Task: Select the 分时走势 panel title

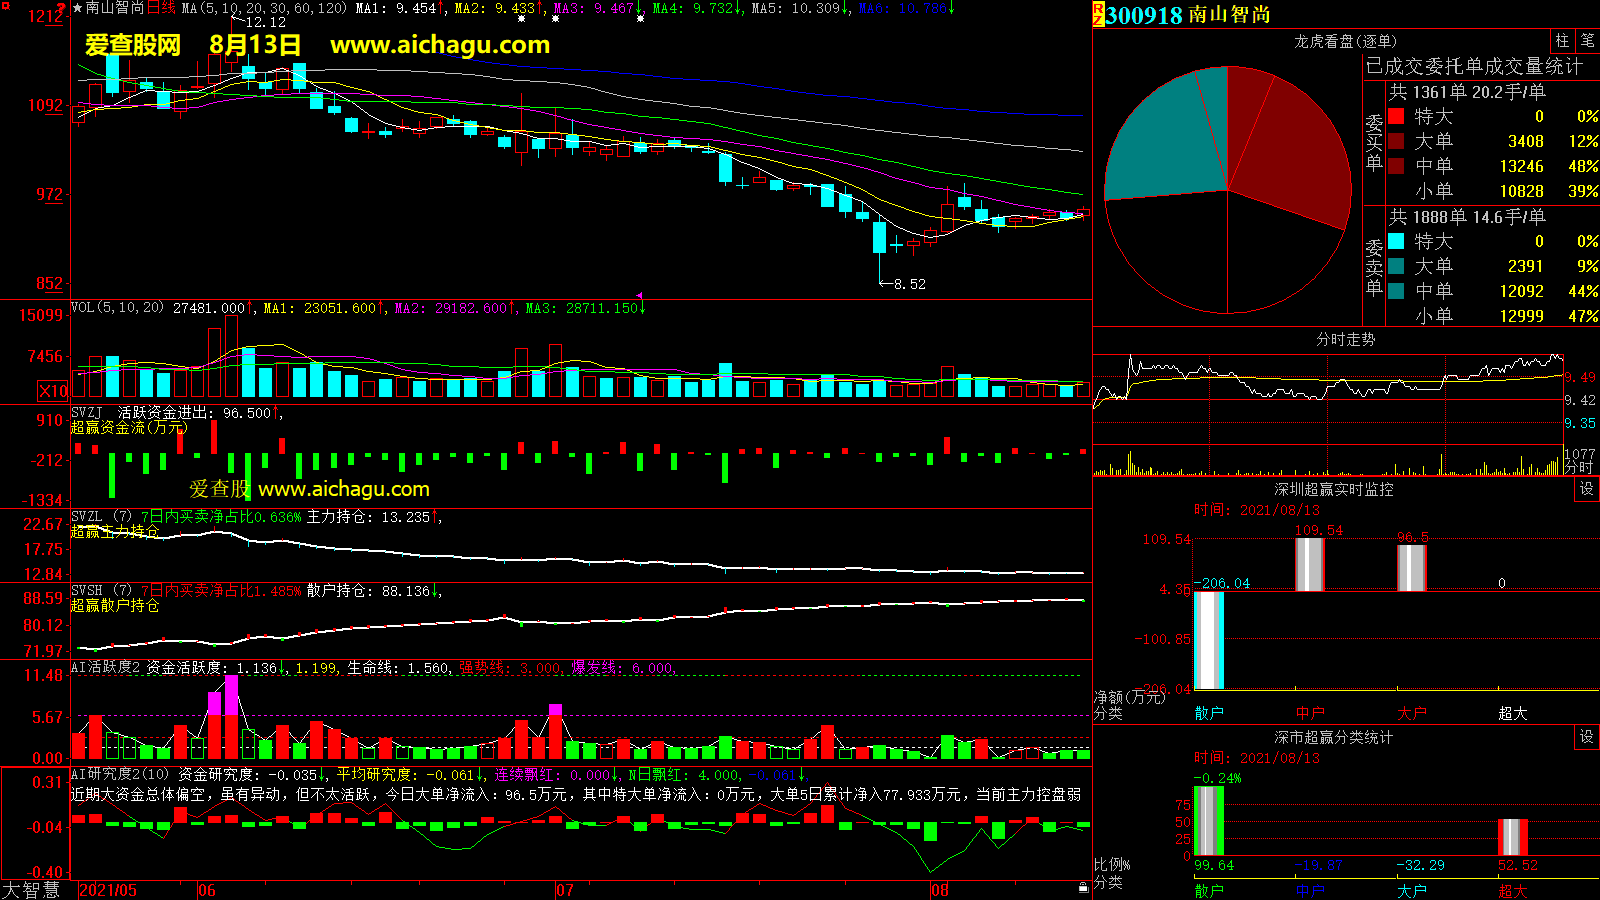Action: [1345, 340]
